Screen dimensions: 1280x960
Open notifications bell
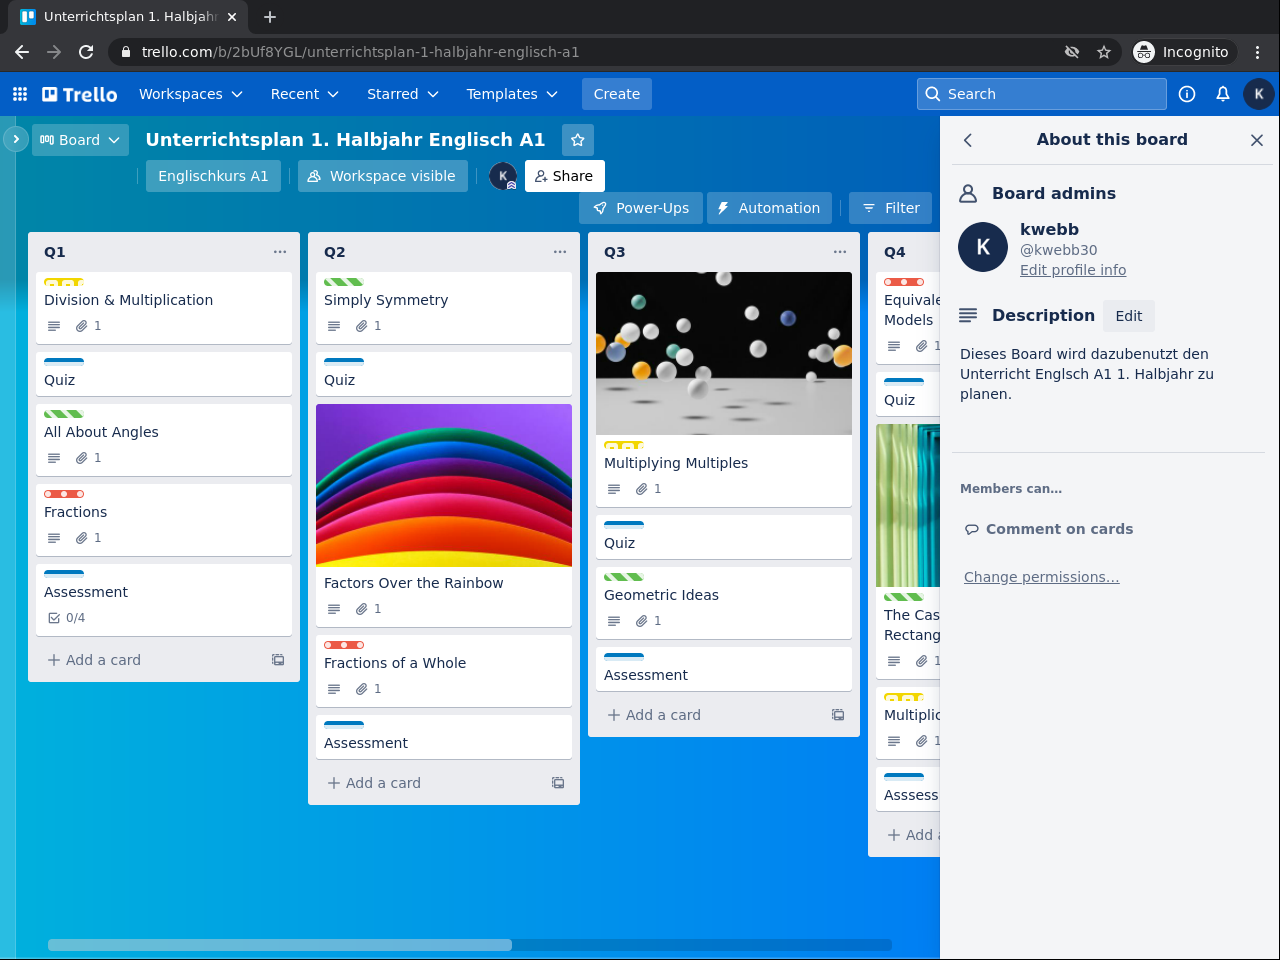(1223, 94)
